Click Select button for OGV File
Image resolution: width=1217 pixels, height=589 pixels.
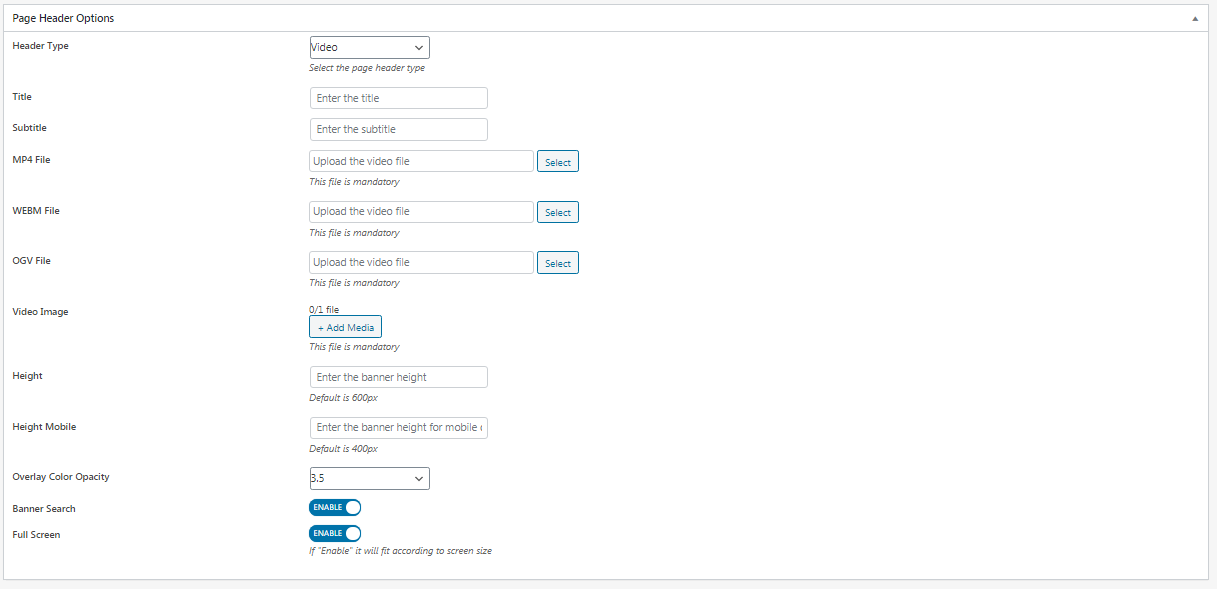[558, 263]
